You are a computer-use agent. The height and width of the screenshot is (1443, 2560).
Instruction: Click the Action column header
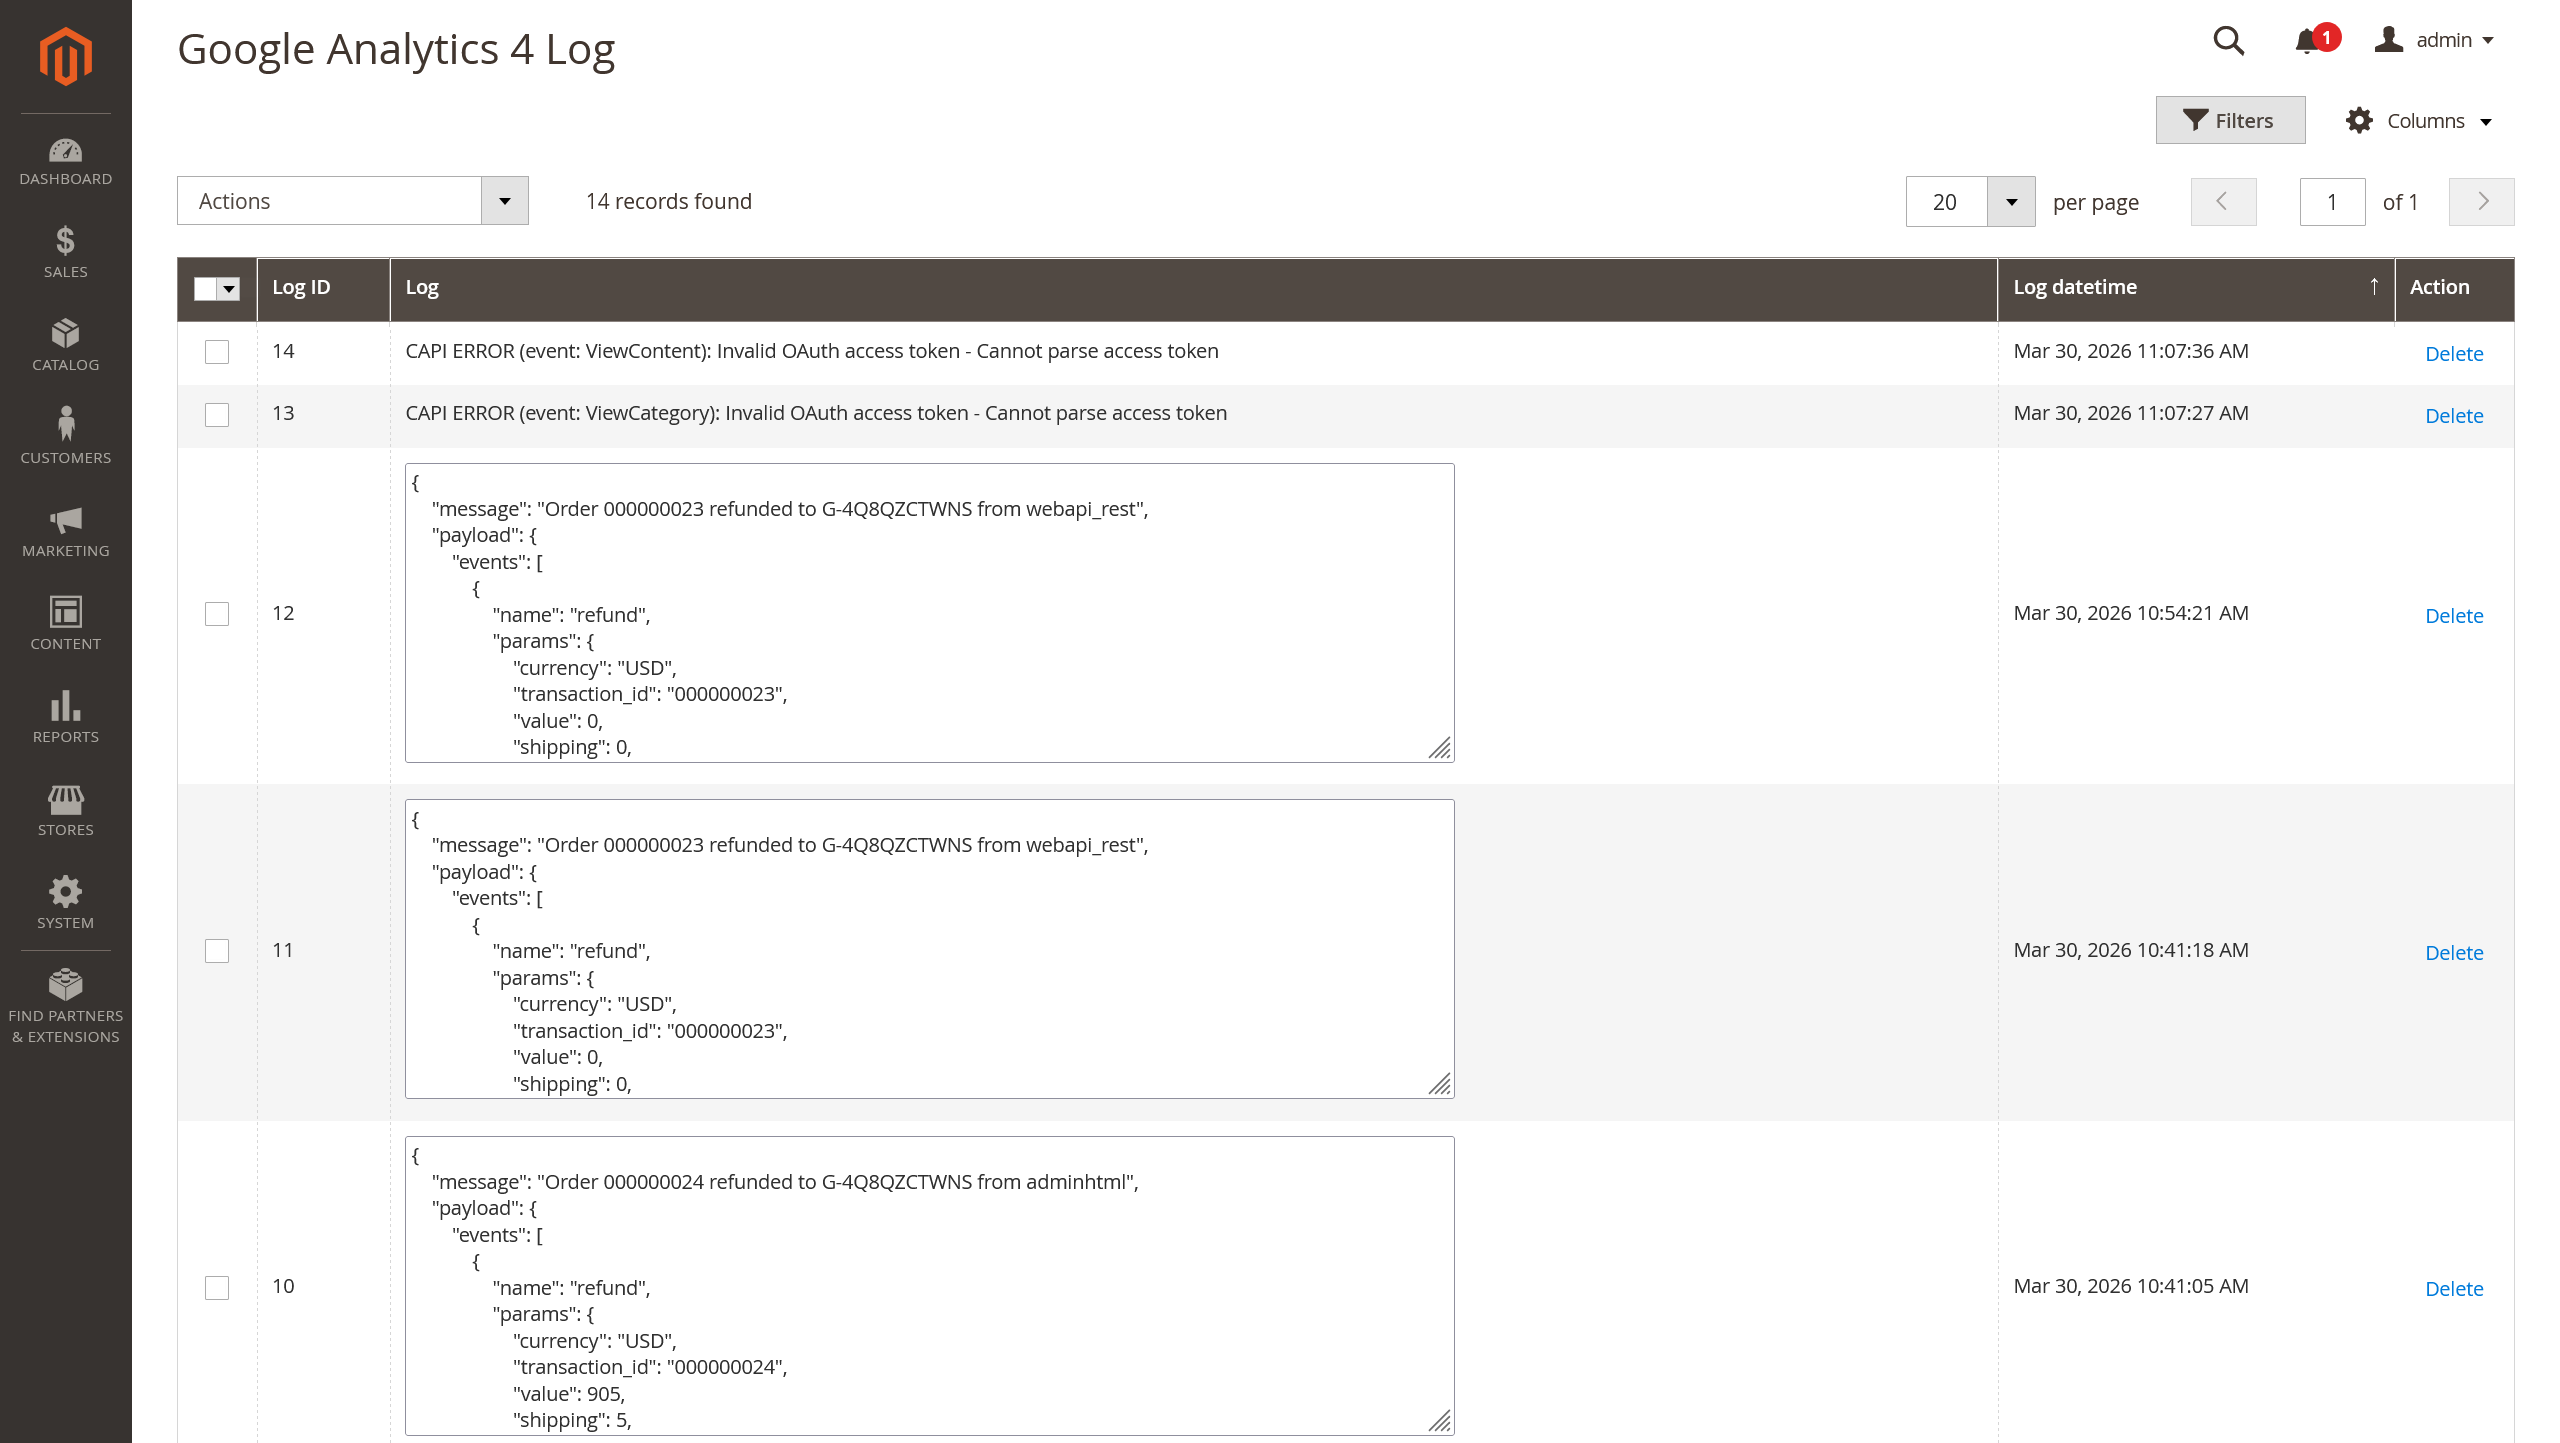coord(2454,288)
